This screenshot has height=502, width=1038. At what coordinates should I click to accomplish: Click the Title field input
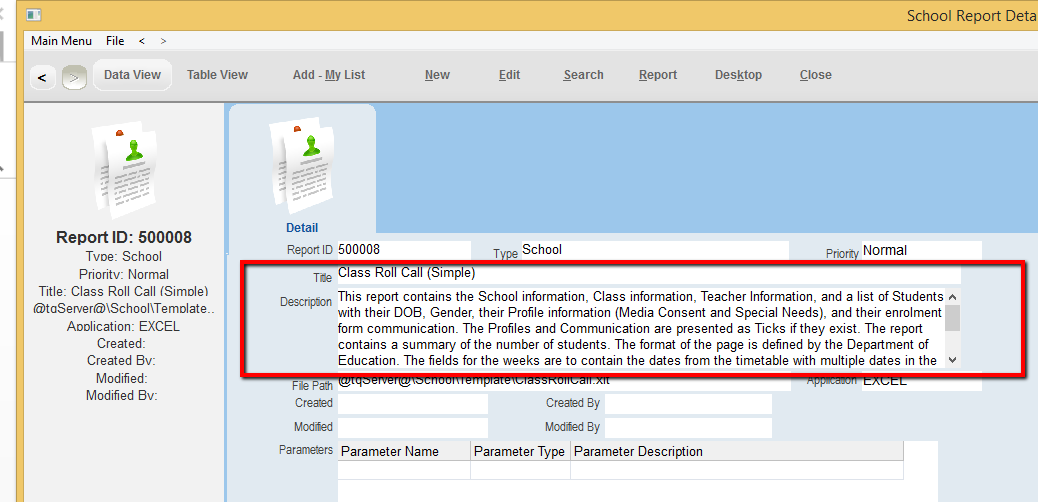tap(648, 273)
